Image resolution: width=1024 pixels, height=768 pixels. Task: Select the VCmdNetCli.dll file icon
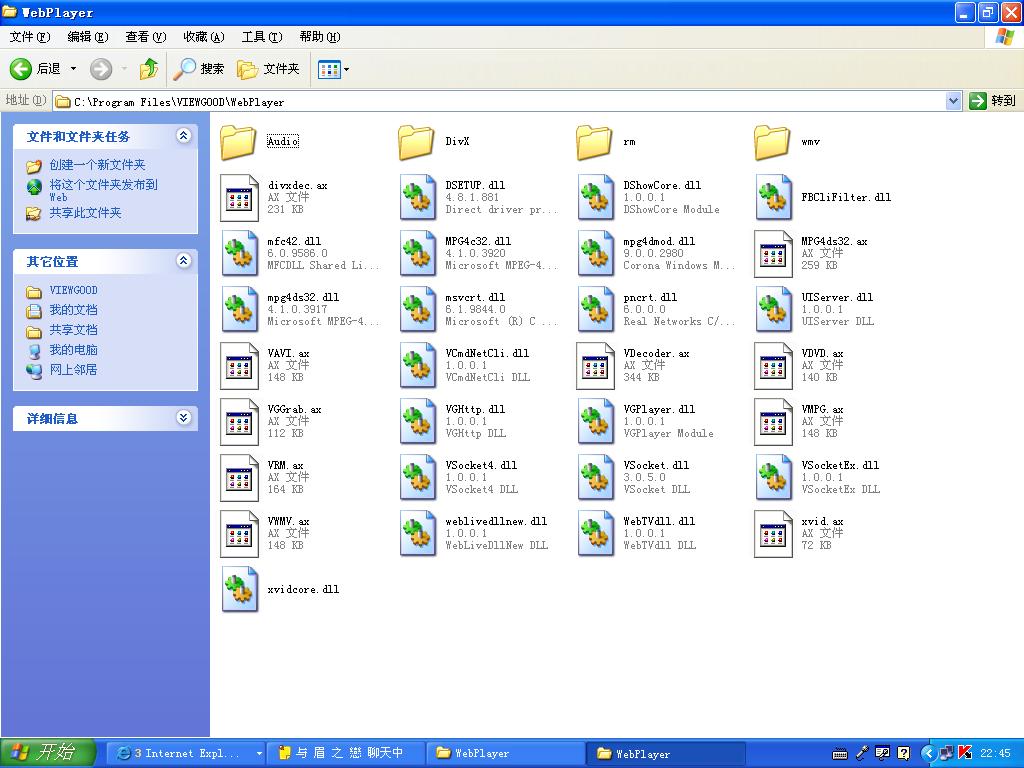tap(417, 366)
